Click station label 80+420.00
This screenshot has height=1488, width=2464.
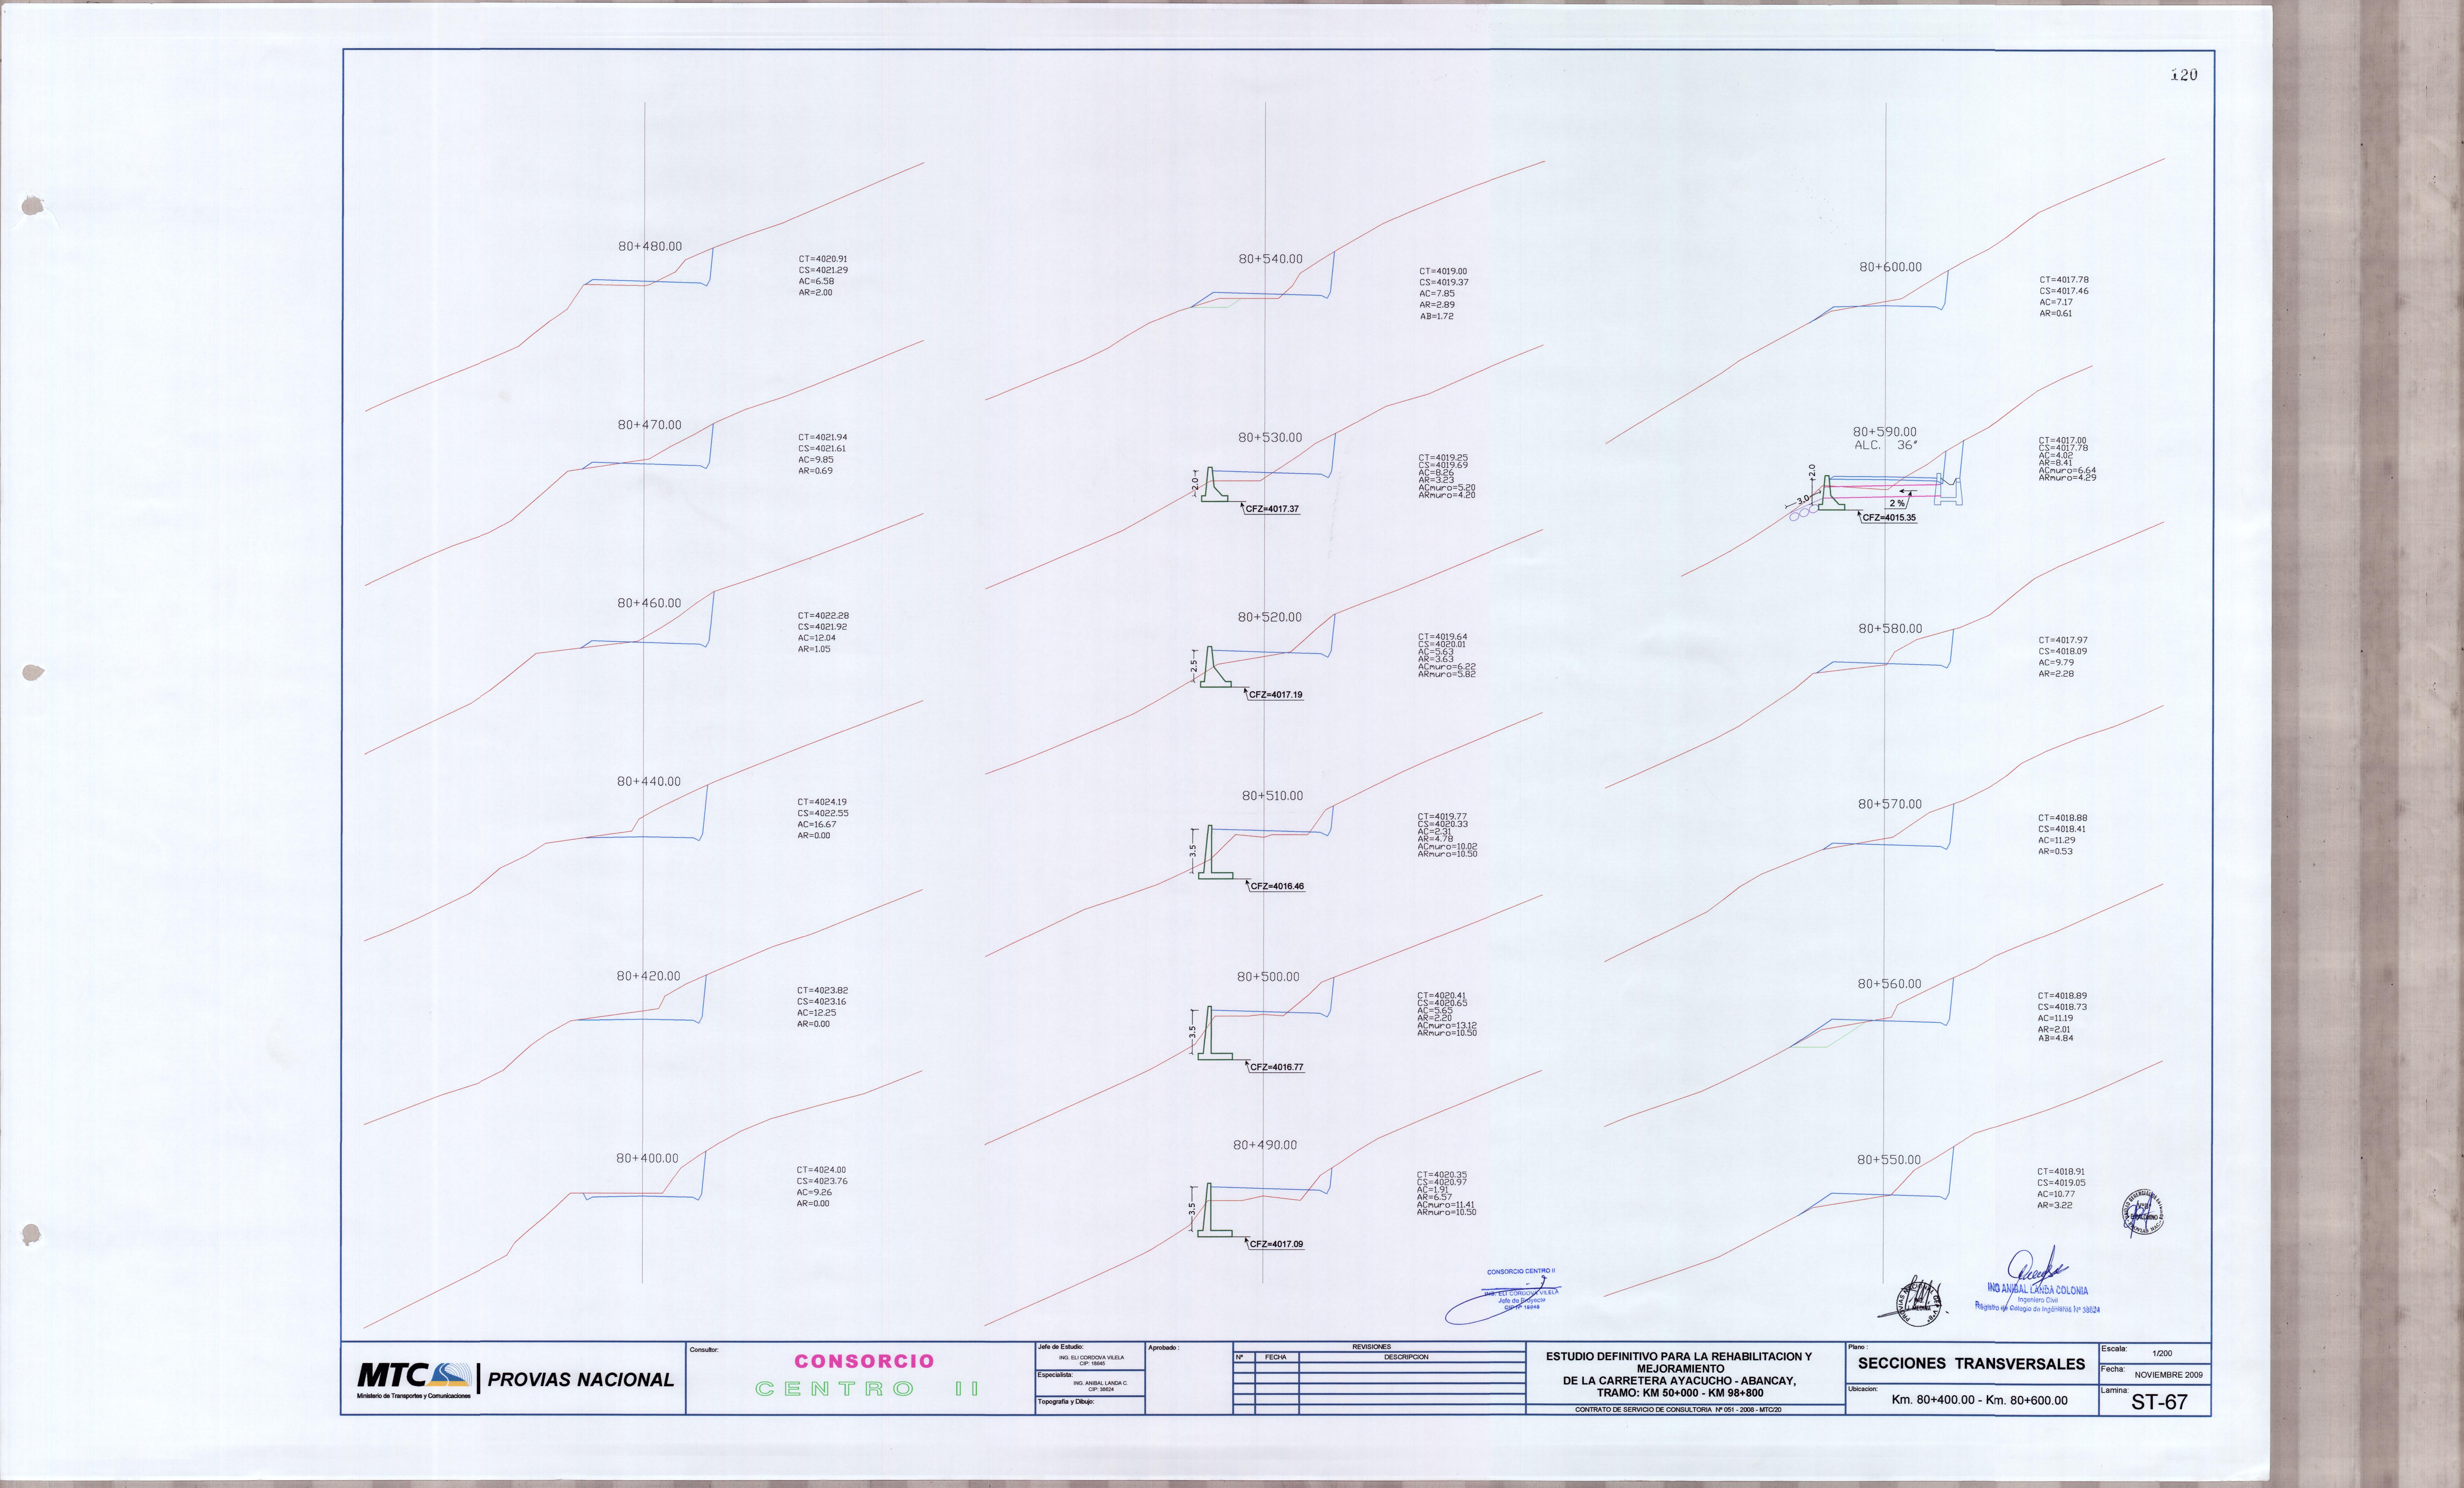click(x=648, y=976)
